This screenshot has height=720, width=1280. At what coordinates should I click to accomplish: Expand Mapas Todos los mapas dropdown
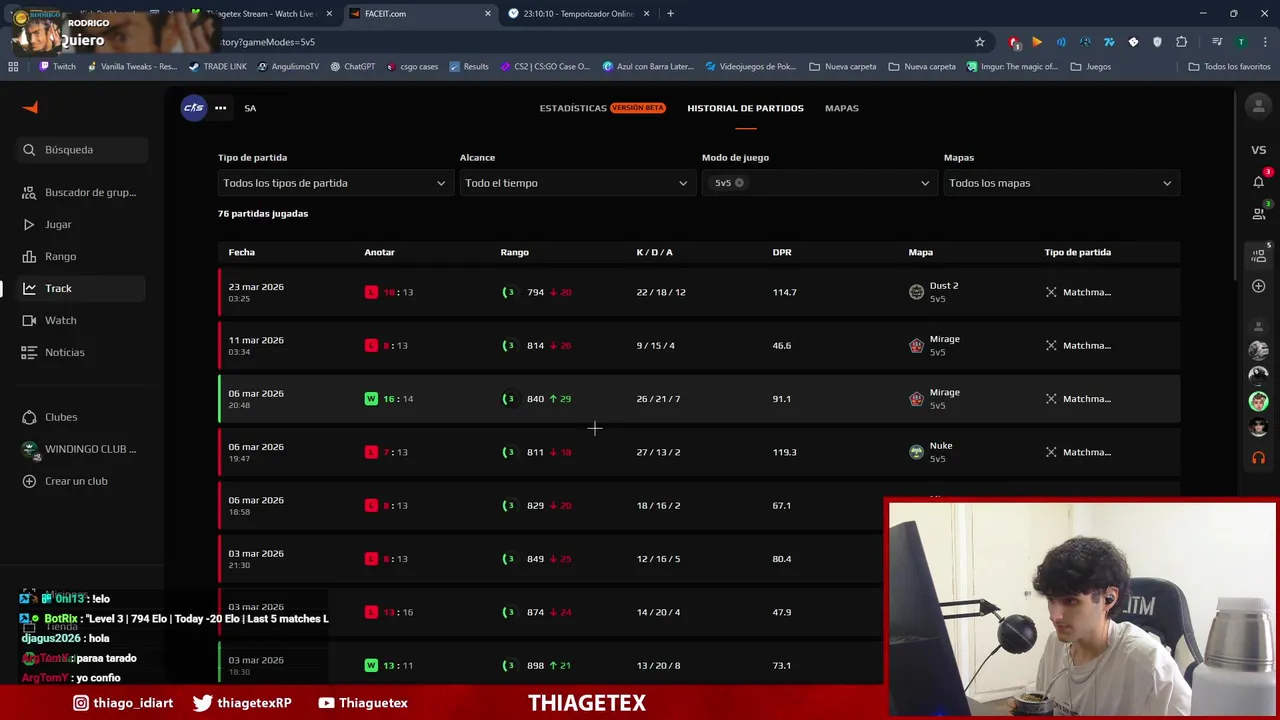tap(1060, 183)
